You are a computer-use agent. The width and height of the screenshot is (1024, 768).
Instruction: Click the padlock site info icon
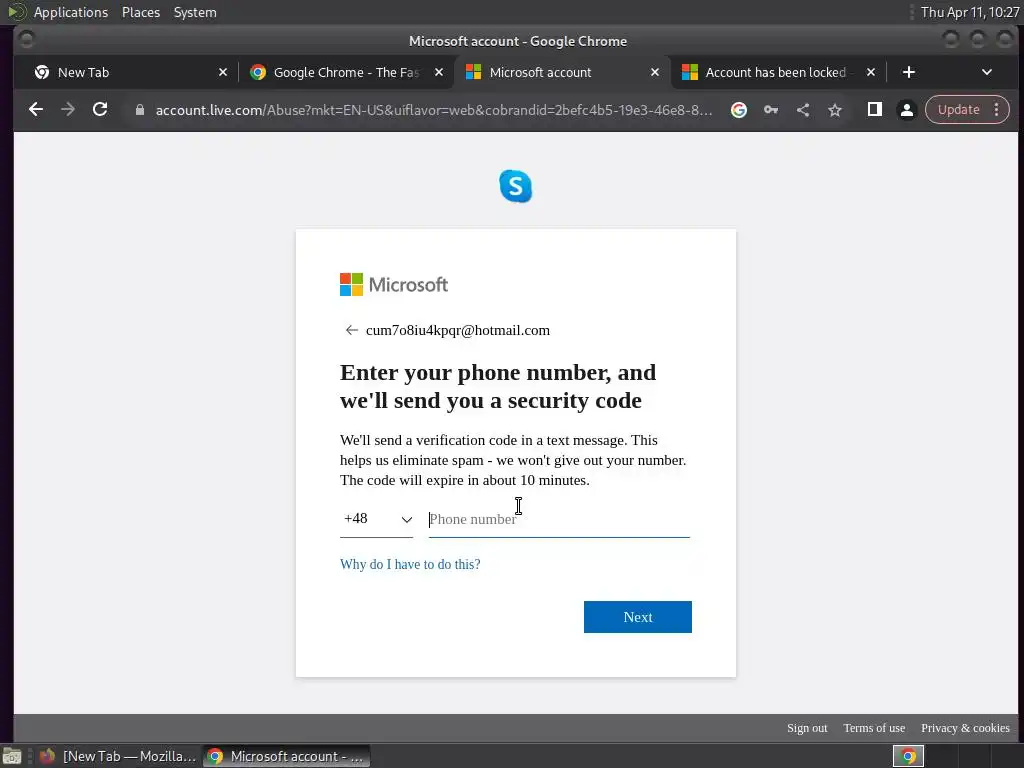tap(140, 110)
